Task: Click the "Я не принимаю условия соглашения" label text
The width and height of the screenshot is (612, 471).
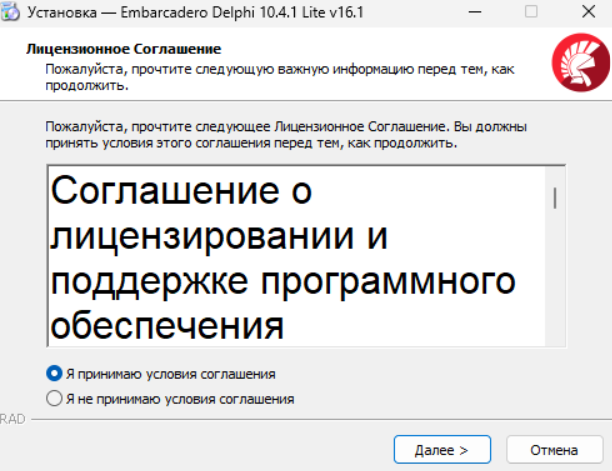Action: click(x=180, y=399)
